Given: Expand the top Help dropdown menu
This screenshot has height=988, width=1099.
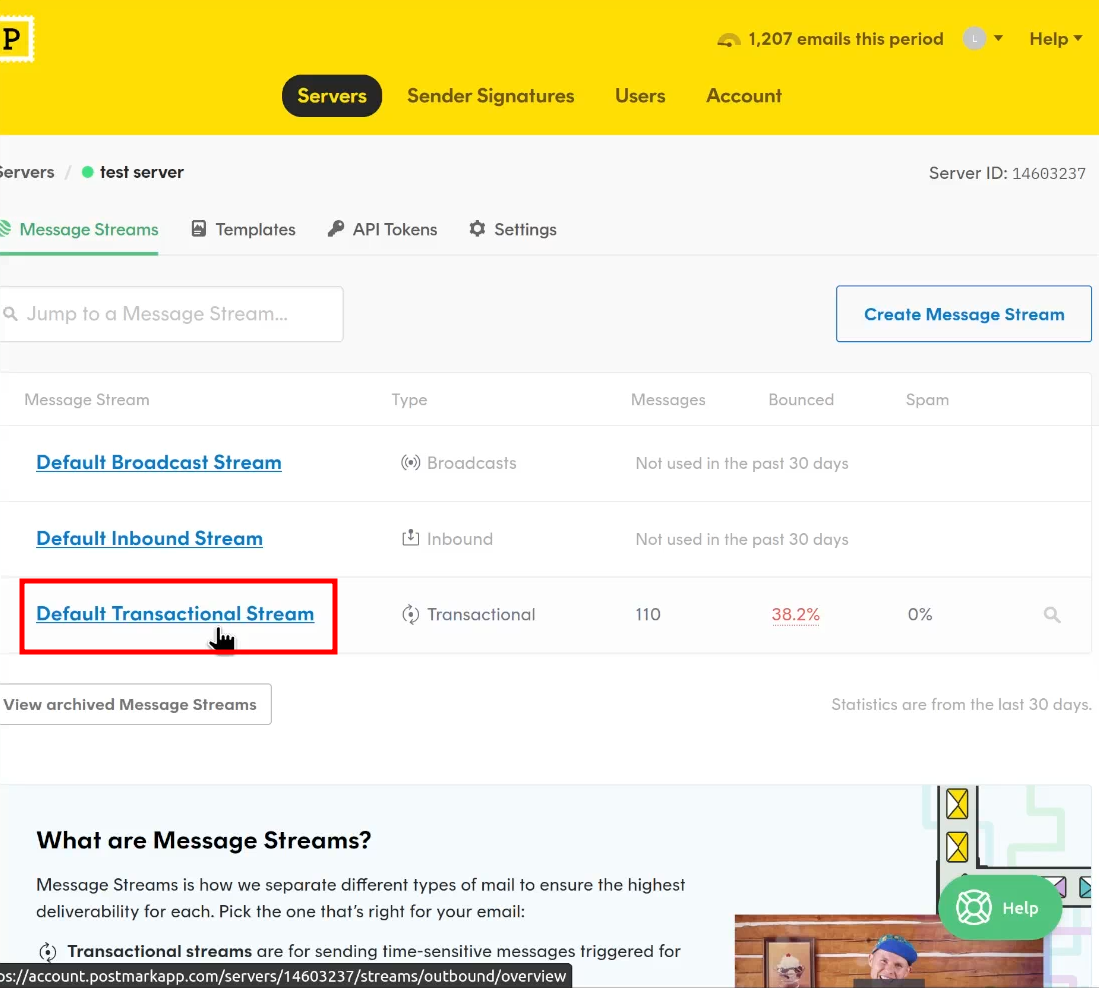Looking at the screenshot, I should 1056,39.
